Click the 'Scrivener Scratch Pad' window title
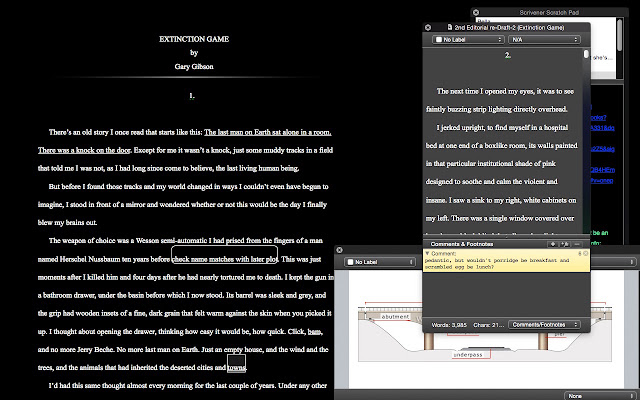The image size is (640, 400). [x=549, y=13]
